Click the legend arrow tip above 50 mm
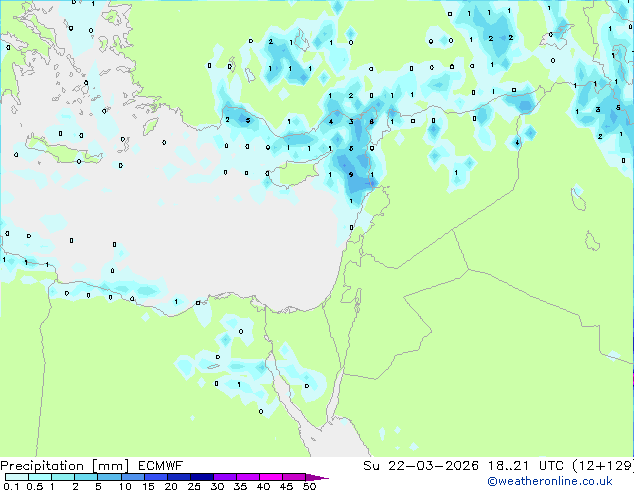 click(317, 477)
